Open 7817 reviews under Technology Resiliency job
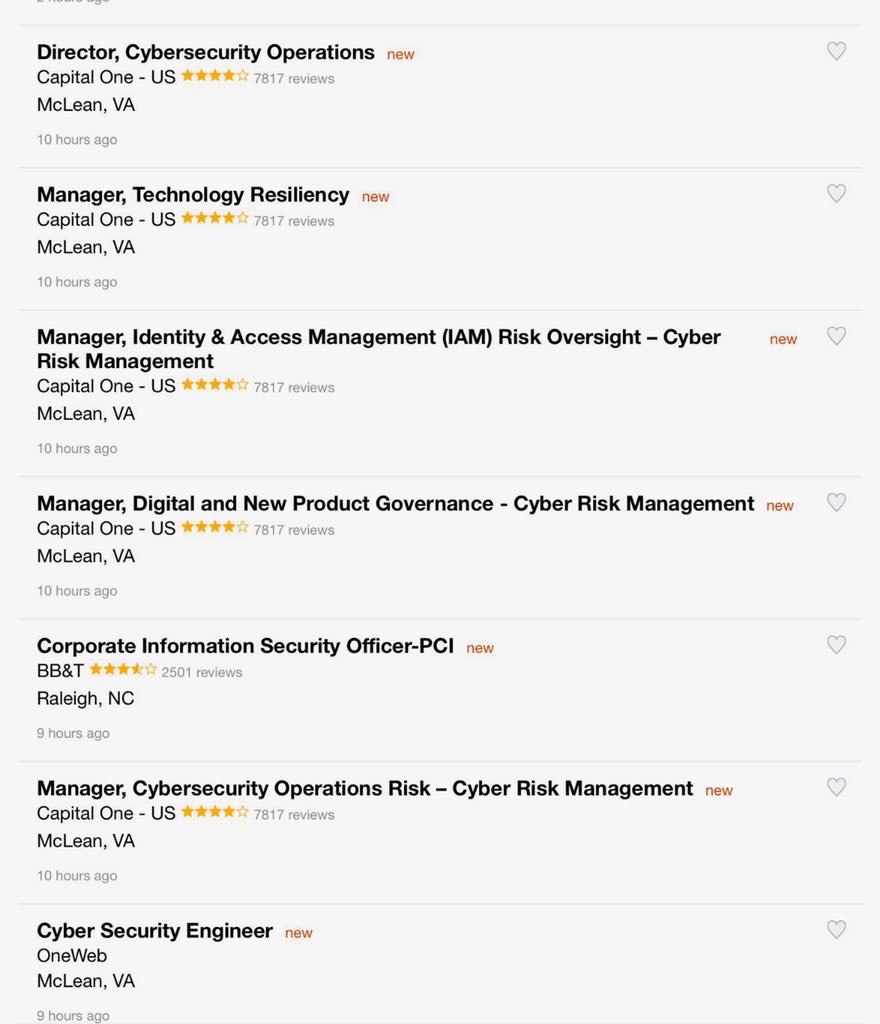 pos(294,221)
